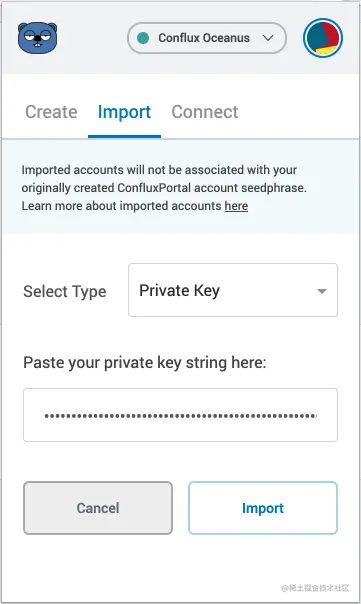
Task: Click the imported accounts info notice text
Action: pyautogui.click(x=164, y=188)
